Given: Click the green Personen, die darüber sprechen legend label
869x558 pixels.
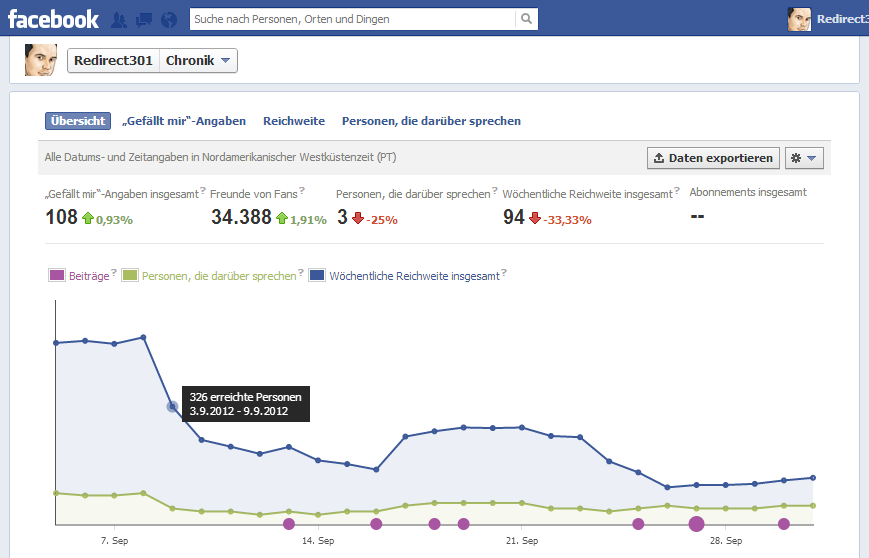Looking at the screenshot, I should [x=219, y=276].
